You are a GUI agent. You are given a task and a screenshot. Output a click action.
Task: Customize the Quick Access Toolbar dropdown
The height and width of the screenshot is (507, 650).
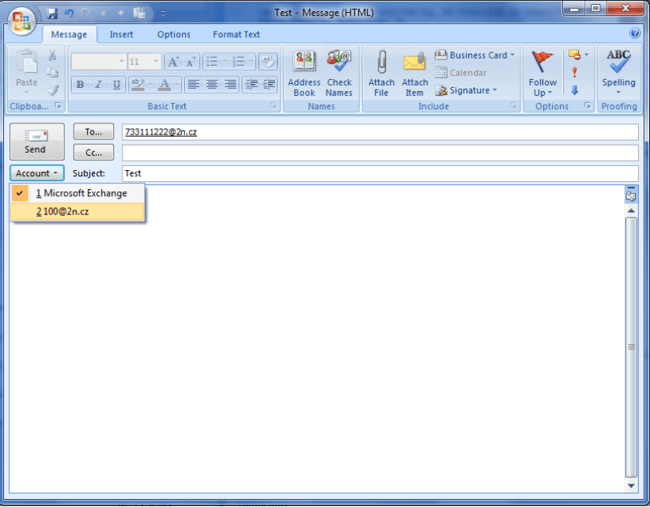tap(163, 13)
